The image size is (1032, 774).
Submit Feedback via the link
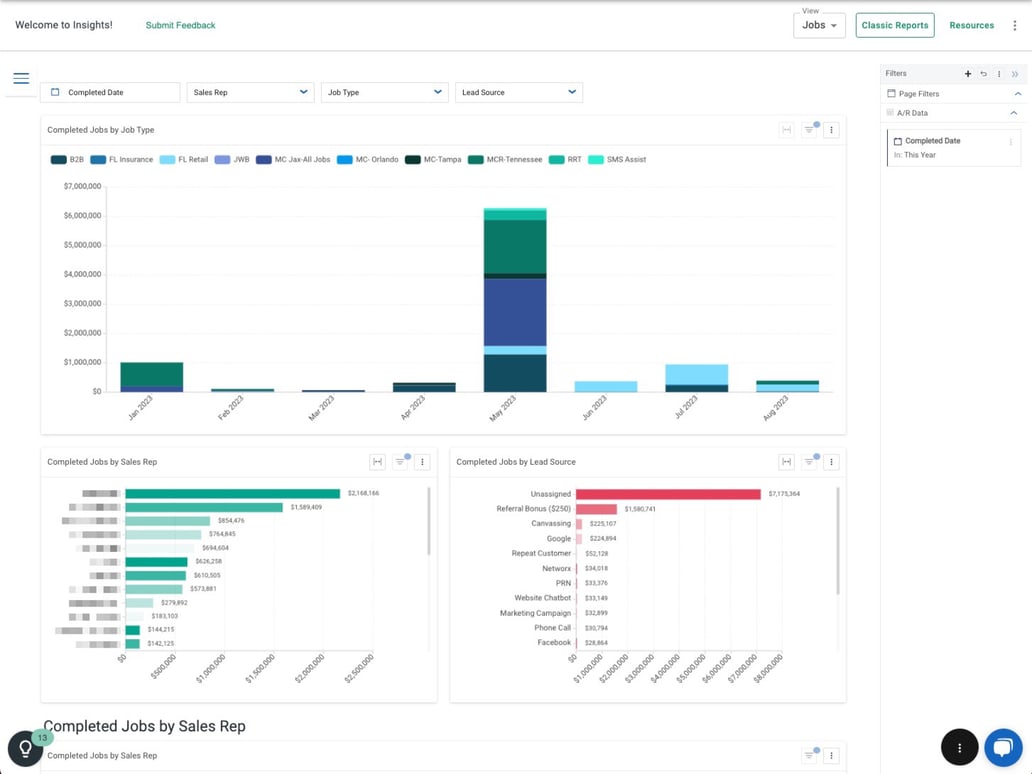click(x=180, y=25)
